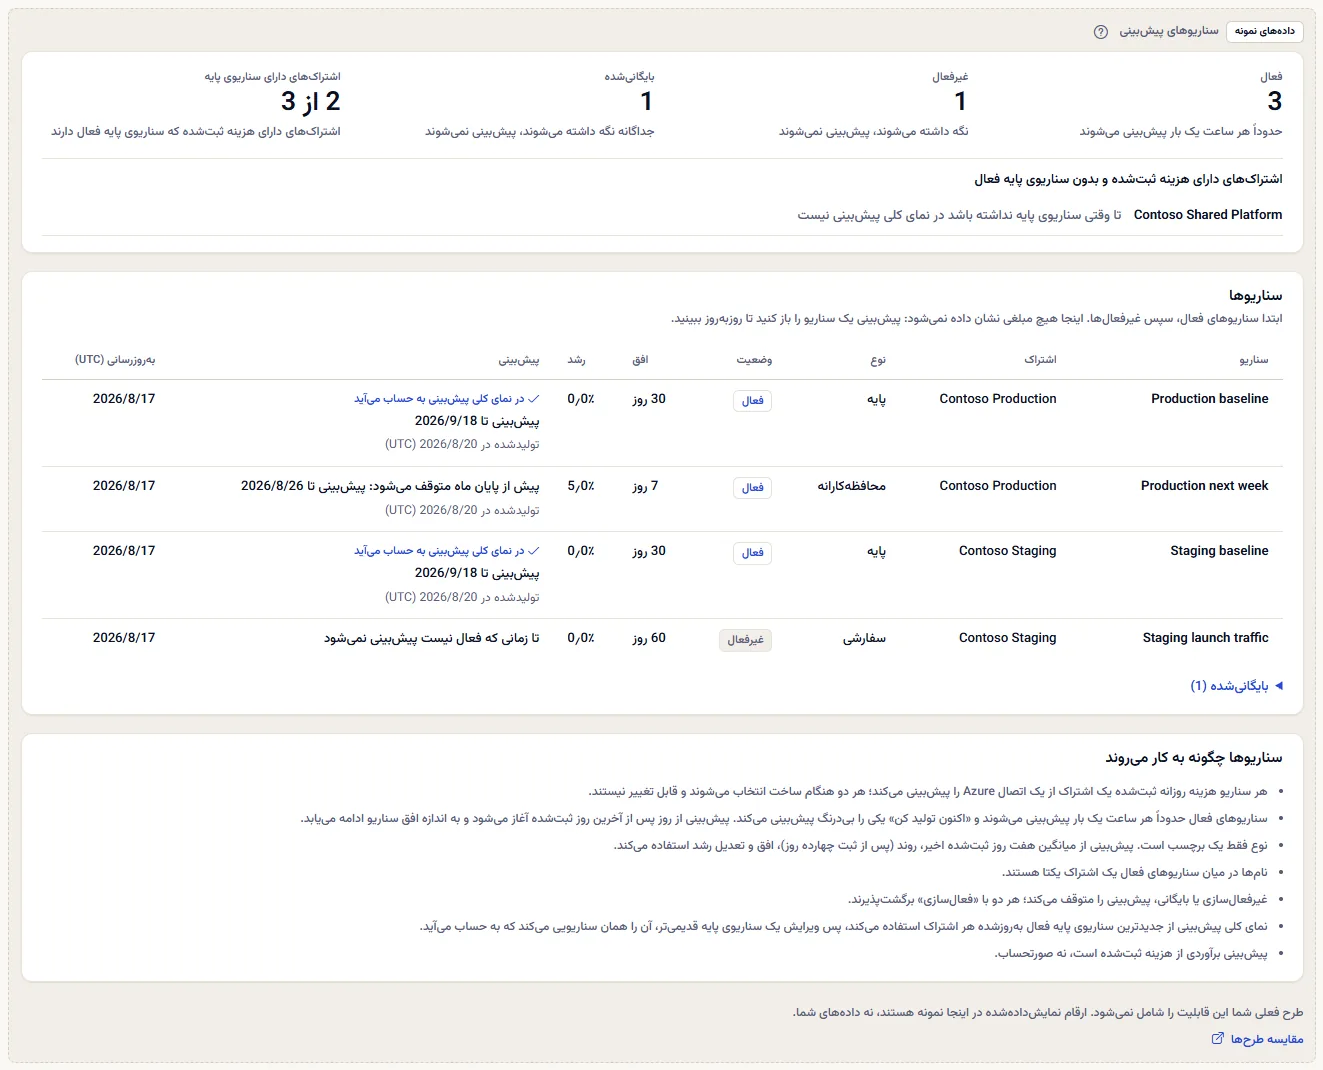The image size is (1323, 1070).
Task: Click the داده‌های نمونه badge
Action: (x=1264, y=32)
